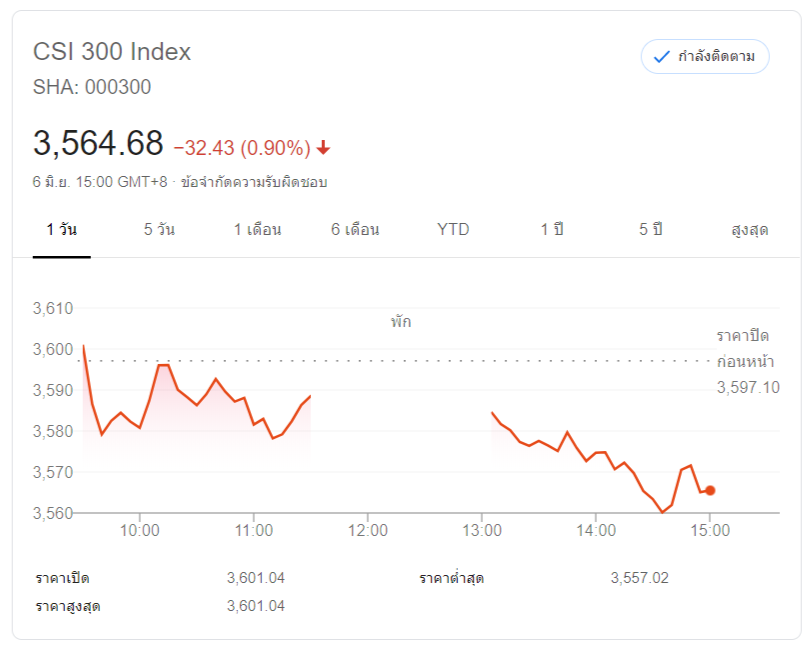812x652 pixels.
Task: Switch to the 5 วัน tab
Action: click(159, 230)
